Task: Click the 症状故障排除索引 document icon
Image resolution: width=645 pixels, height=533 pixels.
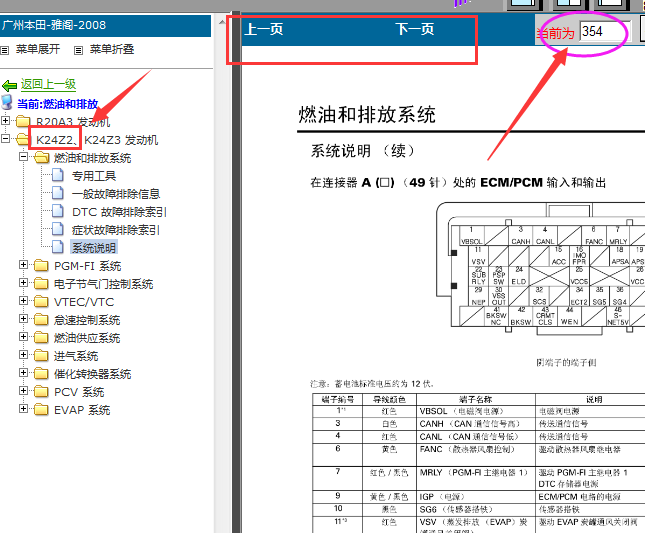Action: tap(58, 229)
